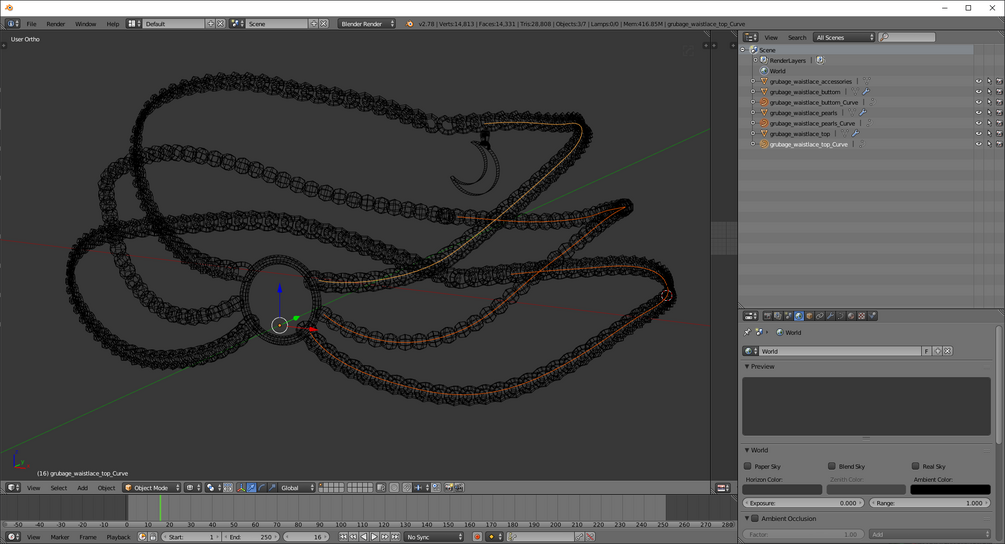Screen dimensions: 1005x544
Task: Open the Render menu
Action: [x=56, y=23]
